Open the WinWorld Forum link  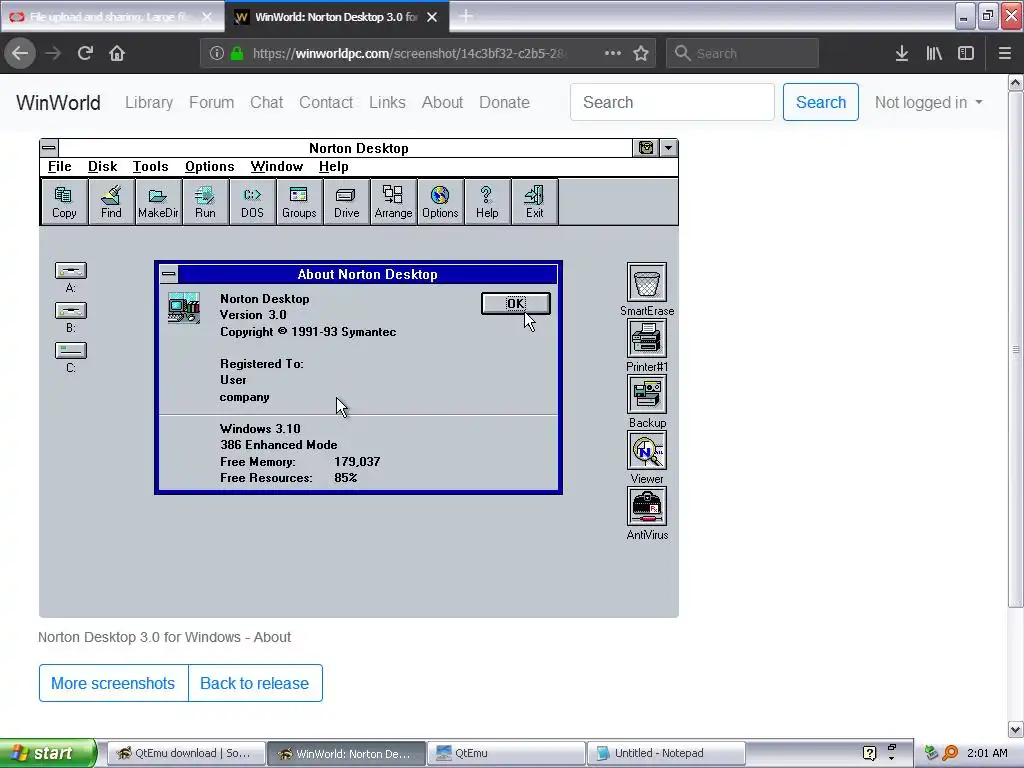[212, 103]
